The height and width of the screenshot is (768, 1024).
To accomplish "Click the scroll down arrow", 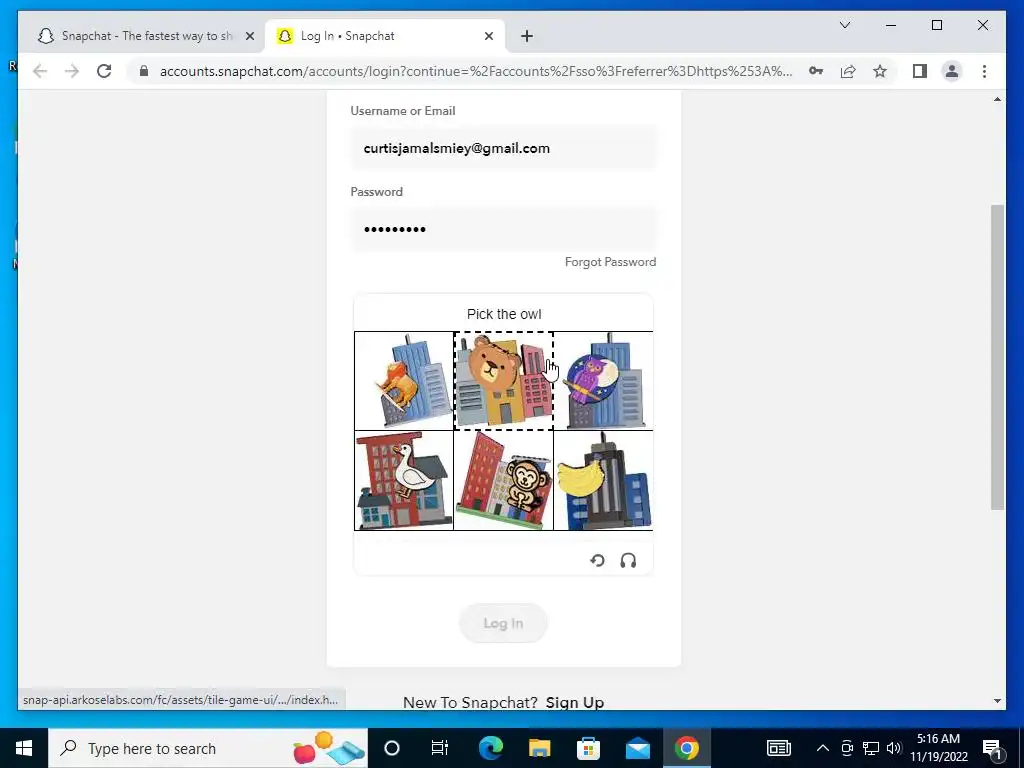I will [997, 701].
